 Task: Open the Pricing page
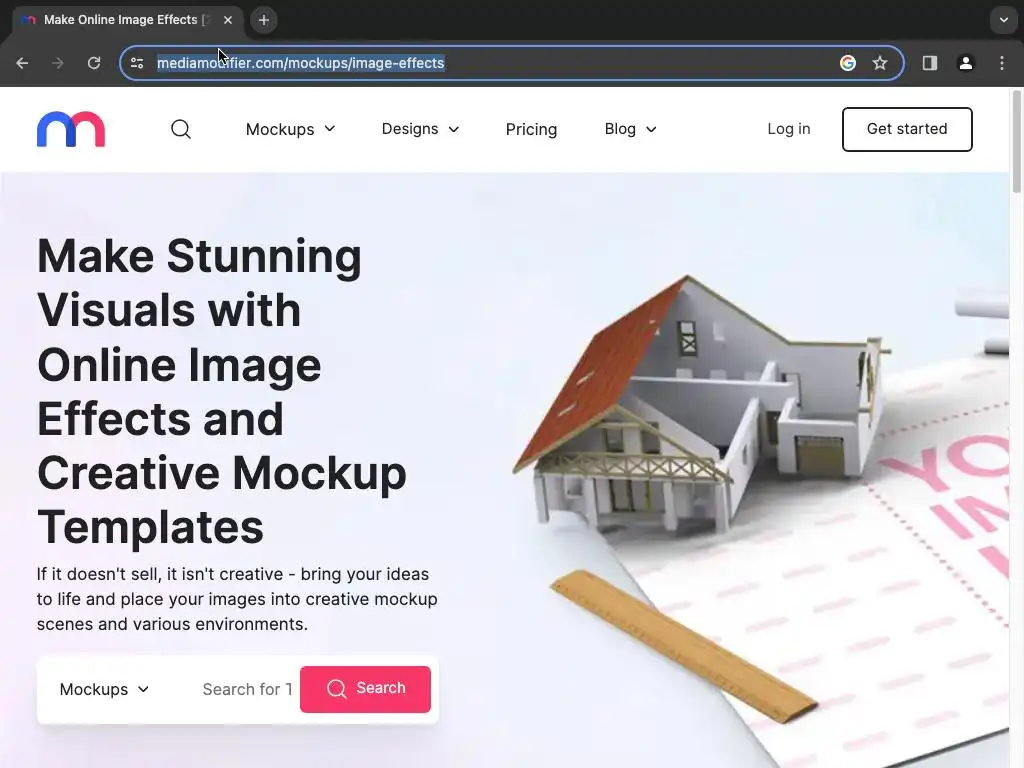(531, 129)
